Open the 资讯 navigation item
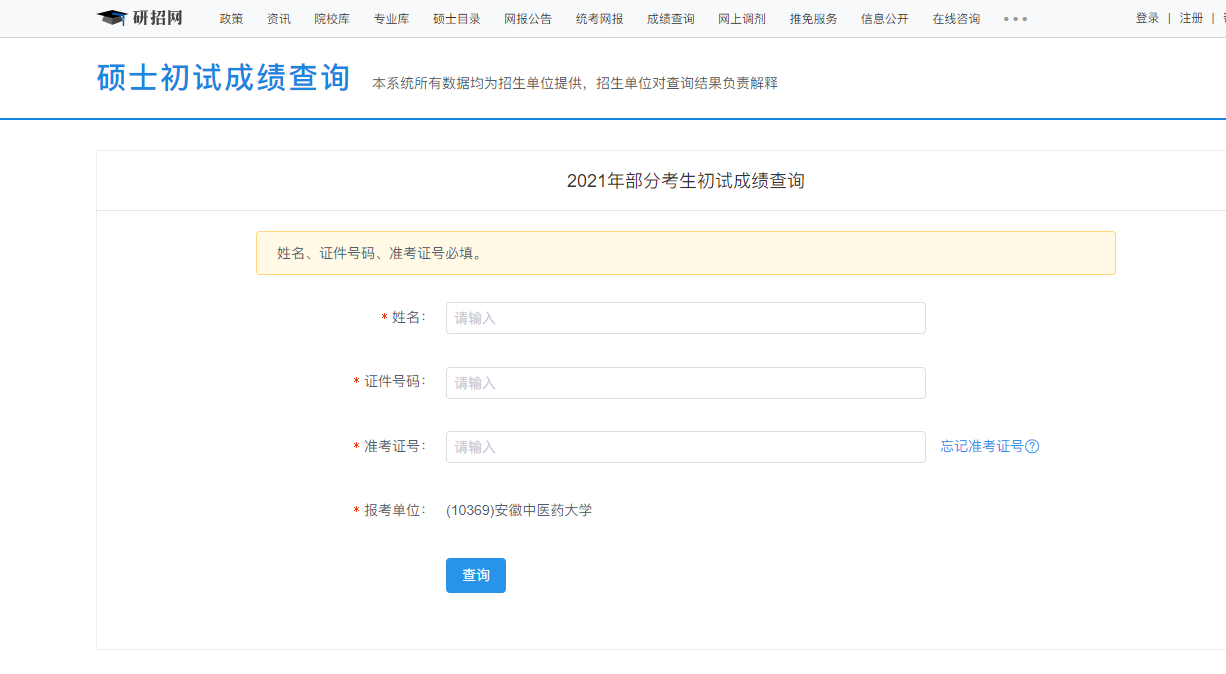Image resolution: width=1226 pixels, height=674 pixels. pos(279,19)
